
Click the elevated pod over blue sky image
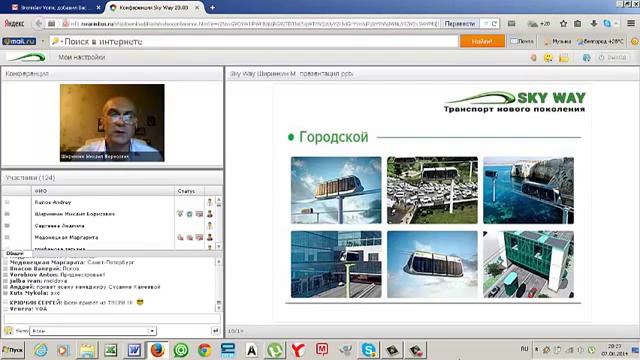click(x=336, y=190)
